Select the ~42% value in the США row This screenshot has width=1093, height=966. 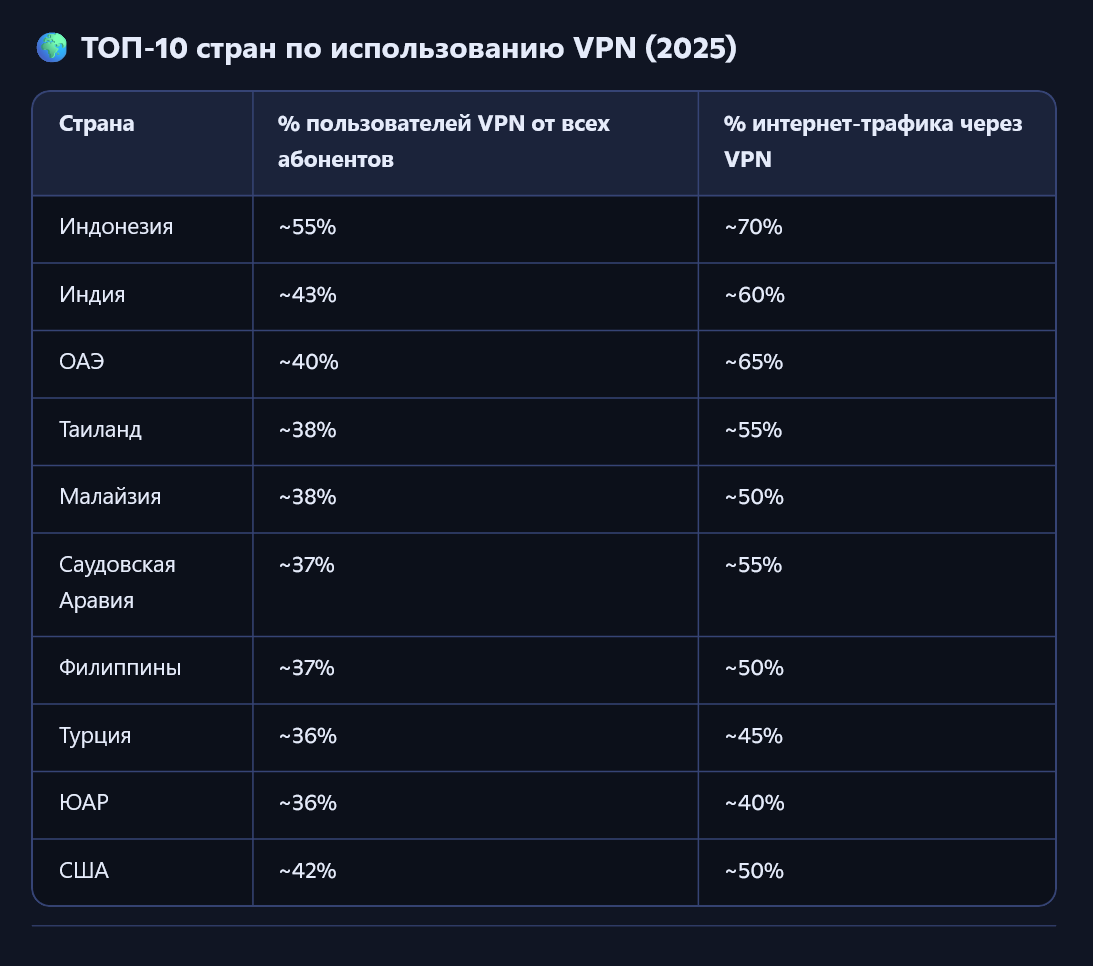pos(308,871)
